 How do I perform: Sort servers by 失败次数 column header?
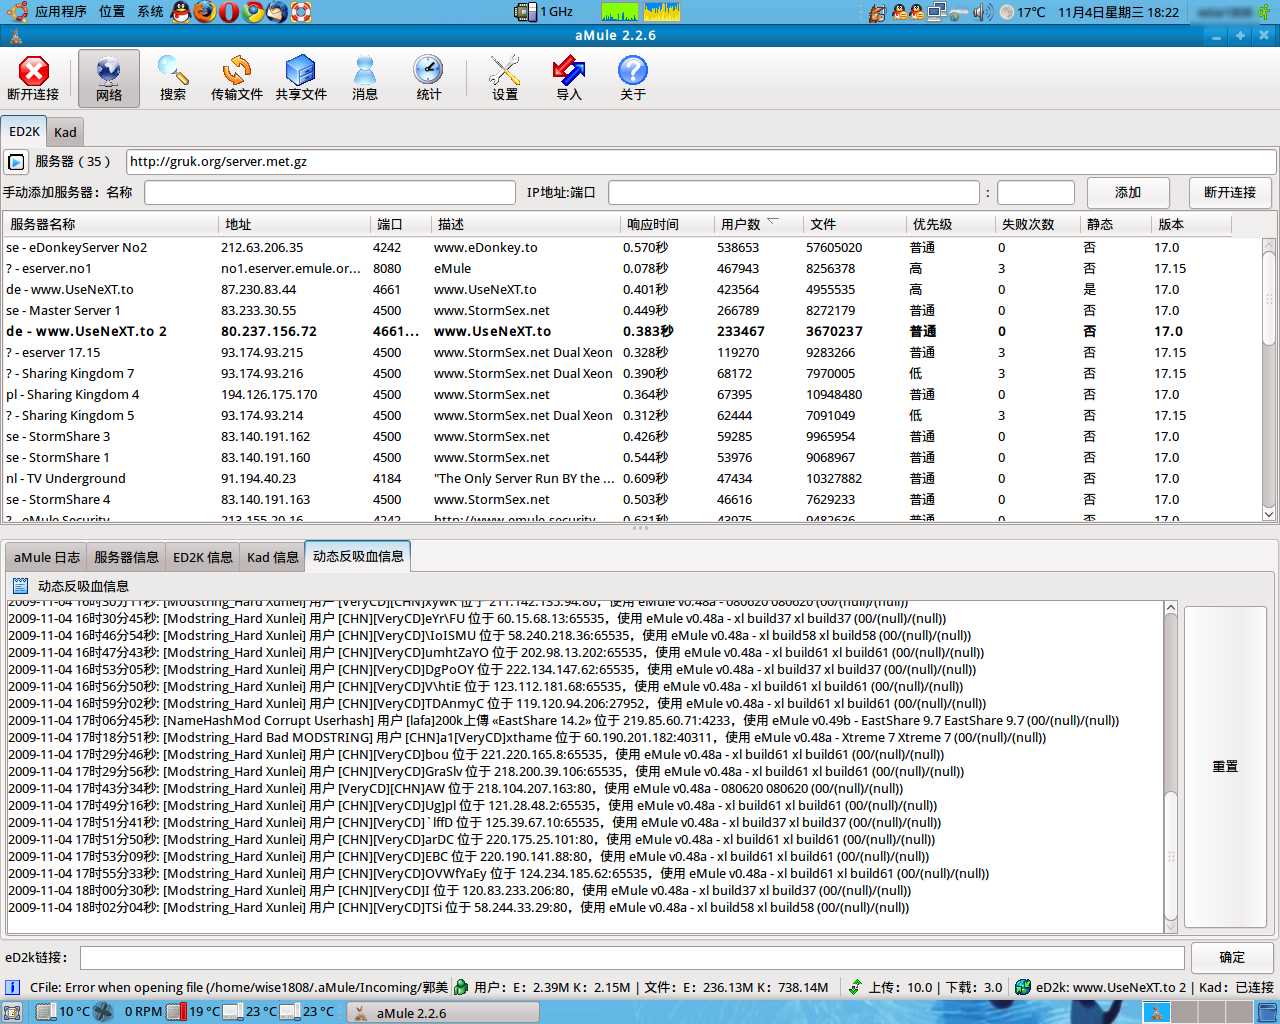pos(1038,224)
